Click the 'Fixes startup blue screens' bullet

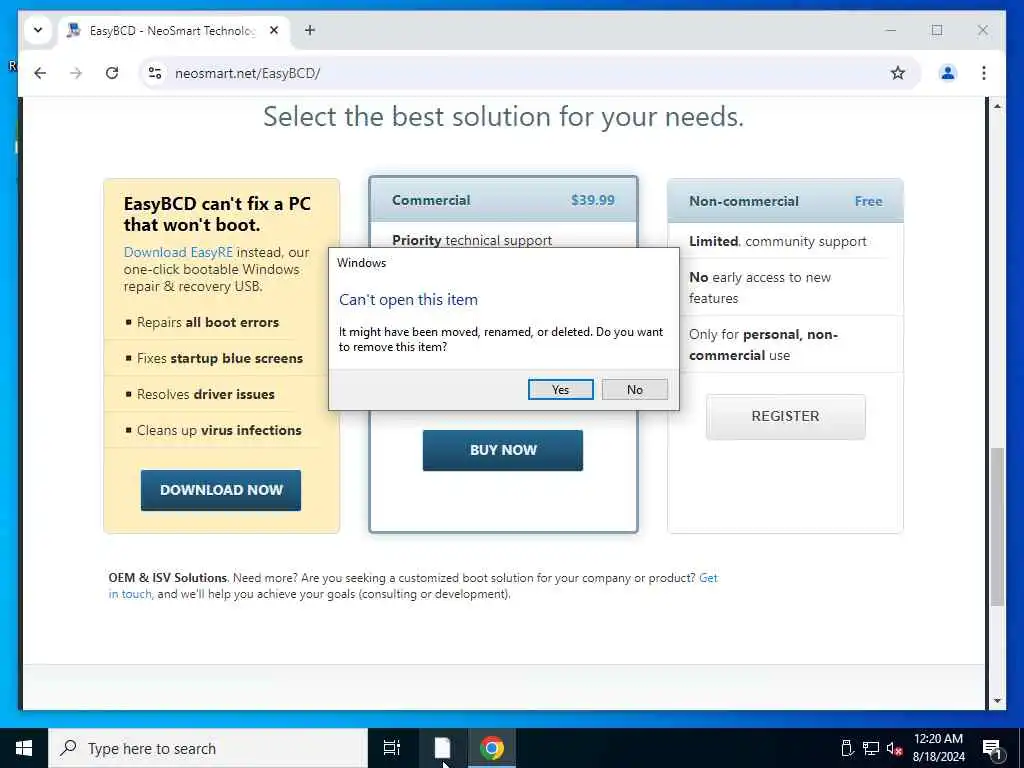pos(219,358)
